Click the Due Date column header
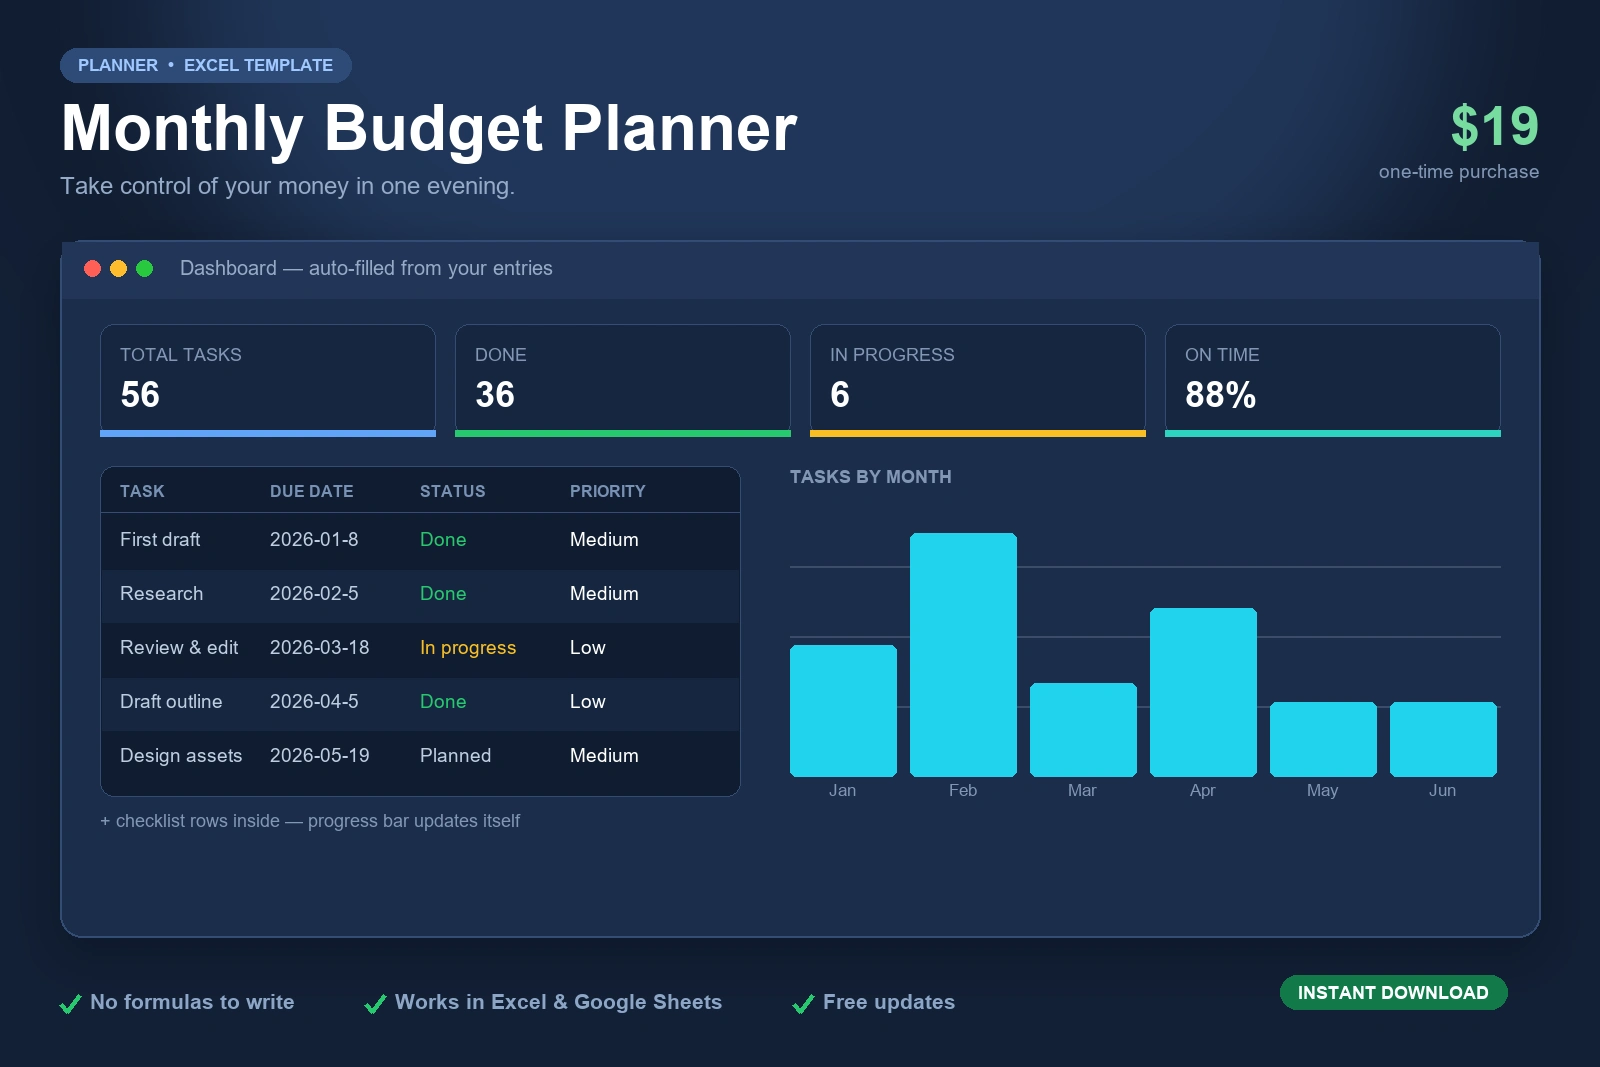This screenshot has width=1600, height=1067. point(311,491)
